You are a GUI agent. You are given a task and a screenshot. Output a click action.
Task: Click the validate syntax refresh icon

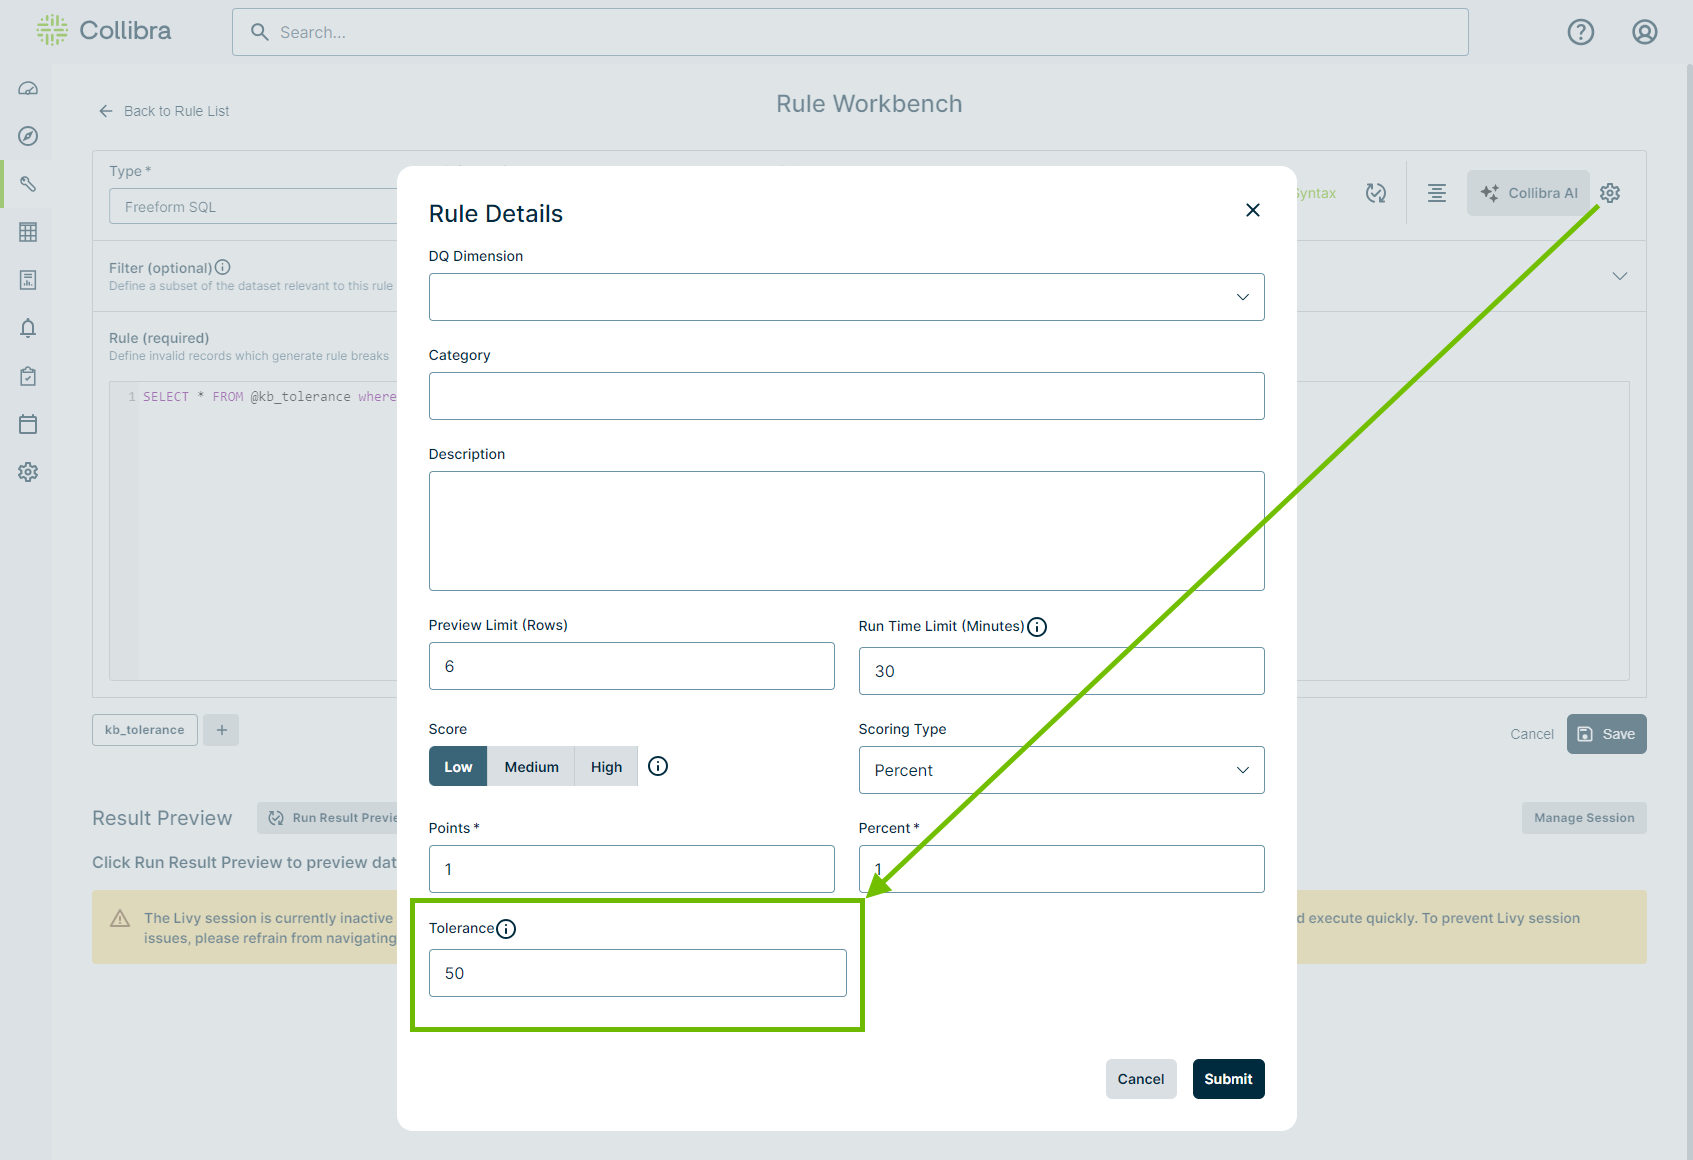coord(1376,193)
